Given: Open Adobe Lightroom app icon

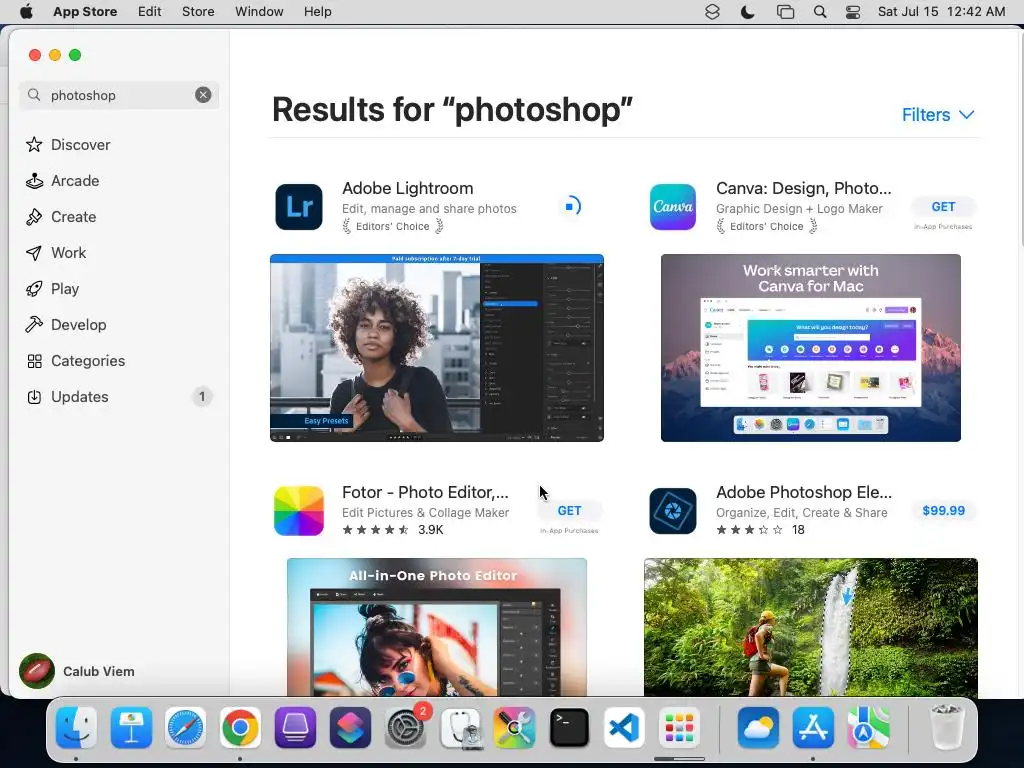Looking at the screenshot, I should pos(298,207).
